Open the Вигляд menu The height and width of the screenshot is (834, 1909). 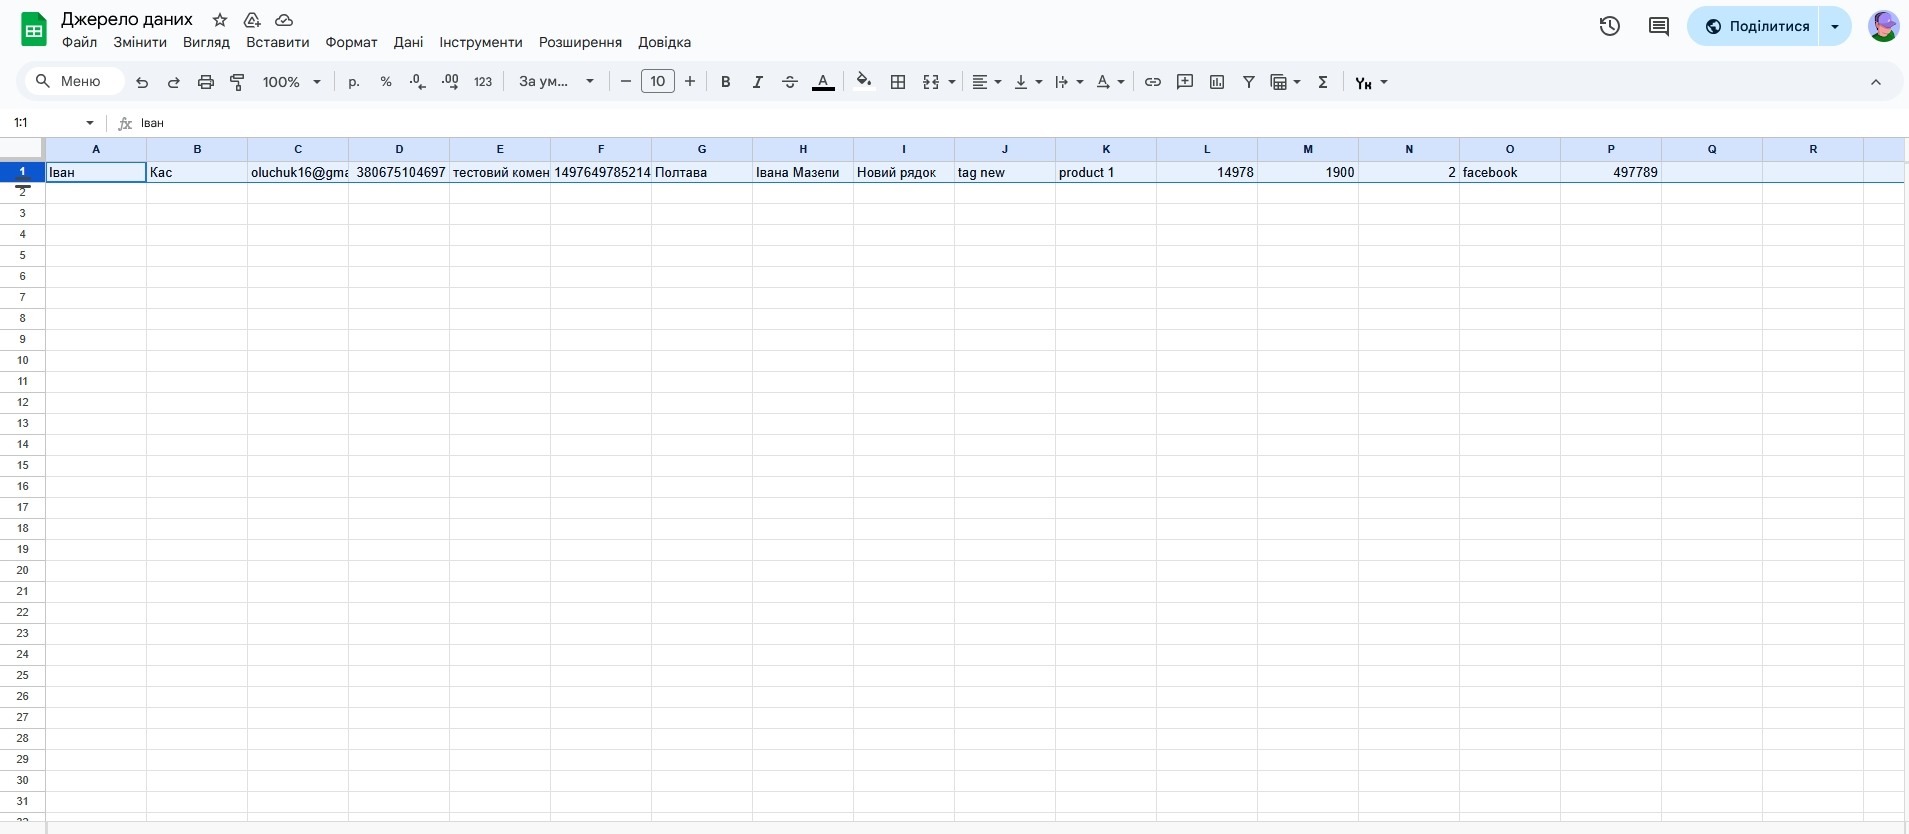click(207, 42)
